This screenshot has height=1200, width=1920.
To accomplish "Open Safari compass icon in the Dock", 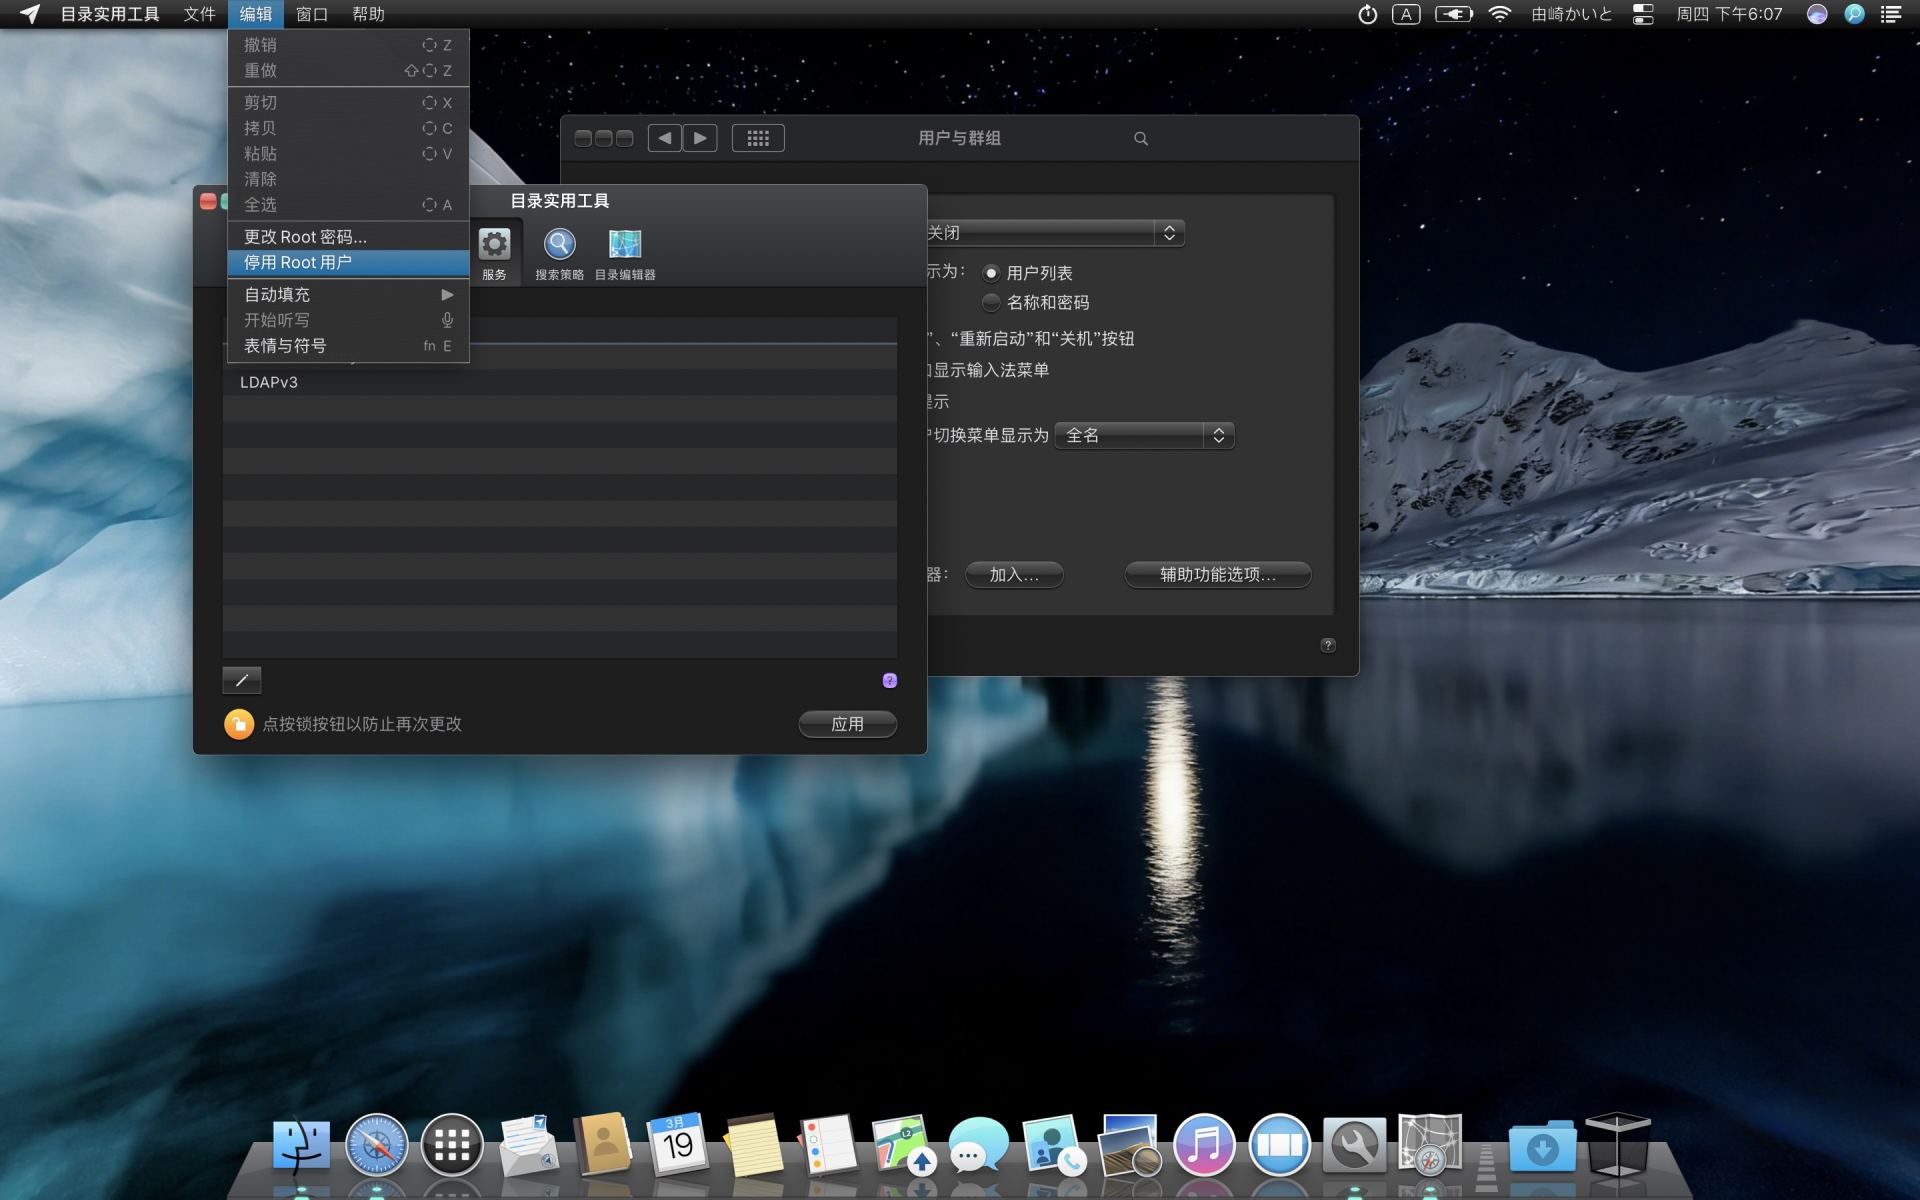I will click(377, 1145).
